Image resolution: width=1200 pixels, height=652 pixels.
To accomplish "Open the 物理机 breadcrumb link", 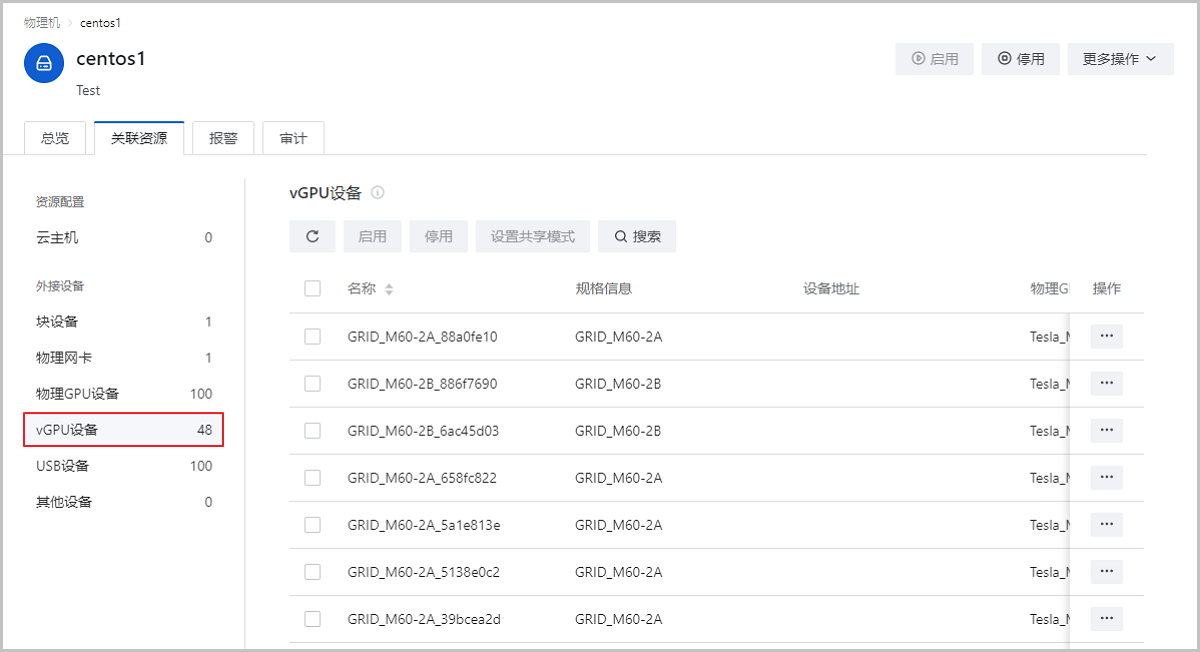I will click(42, 22).
